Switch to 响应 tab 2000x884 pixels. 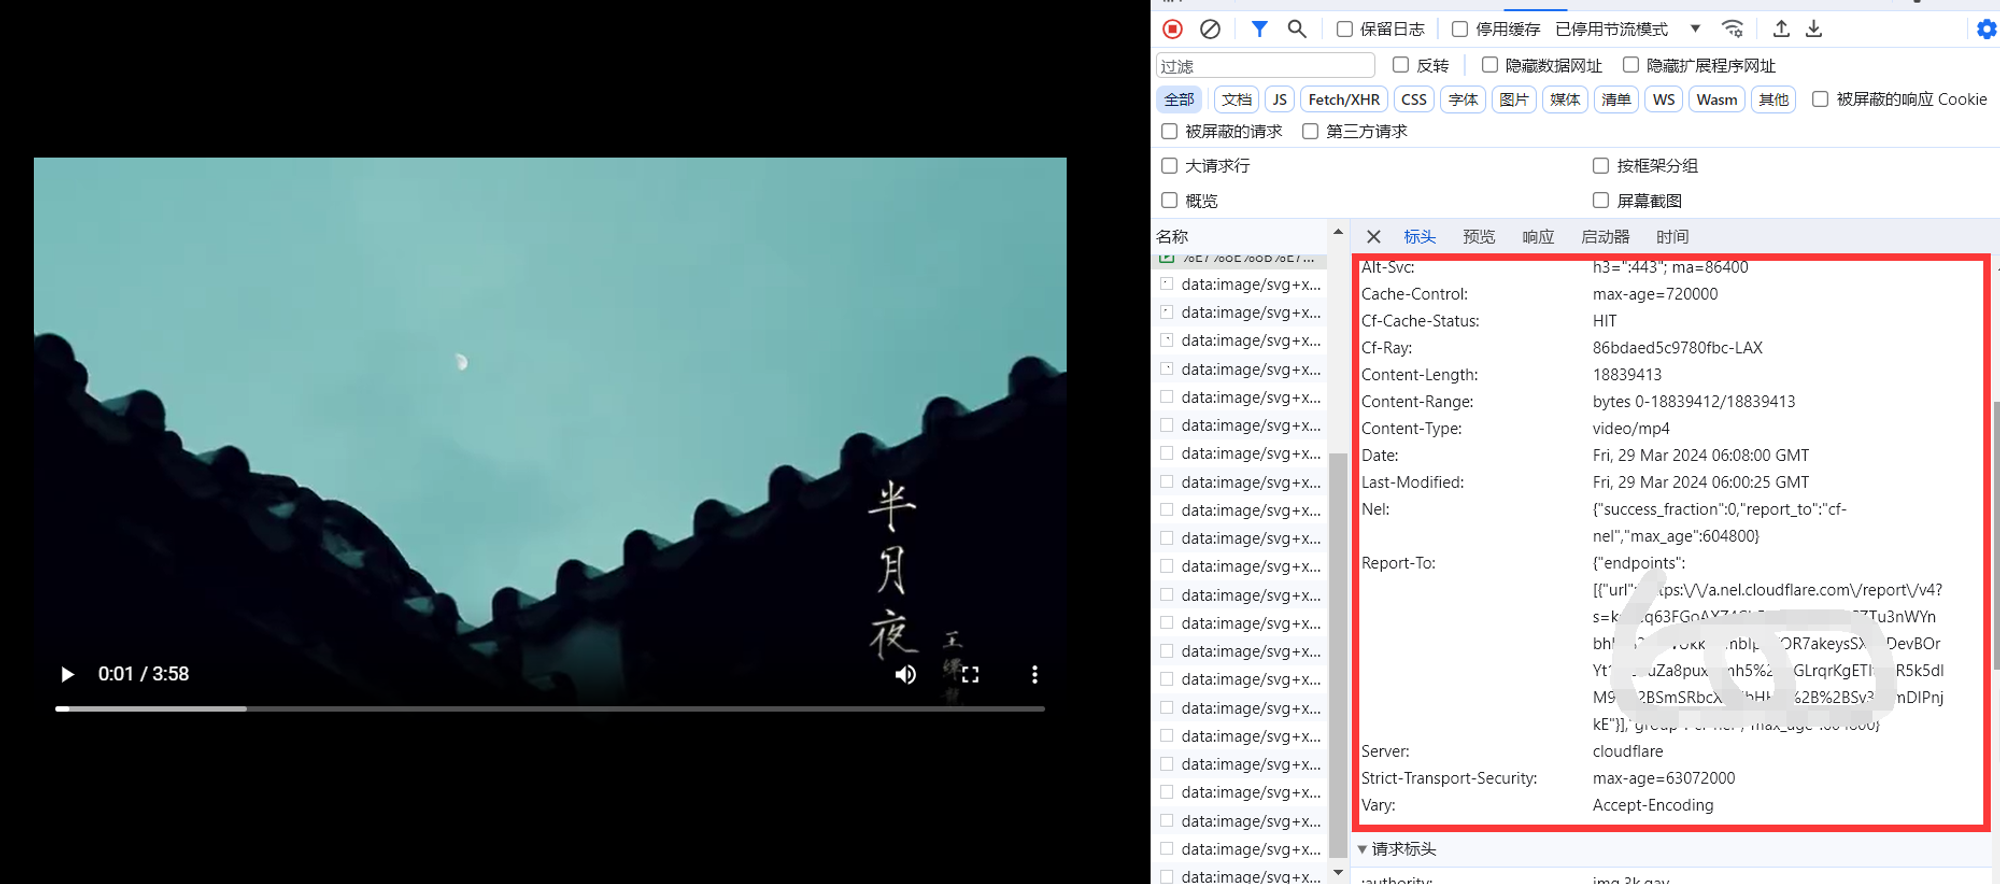[1538, 237]
